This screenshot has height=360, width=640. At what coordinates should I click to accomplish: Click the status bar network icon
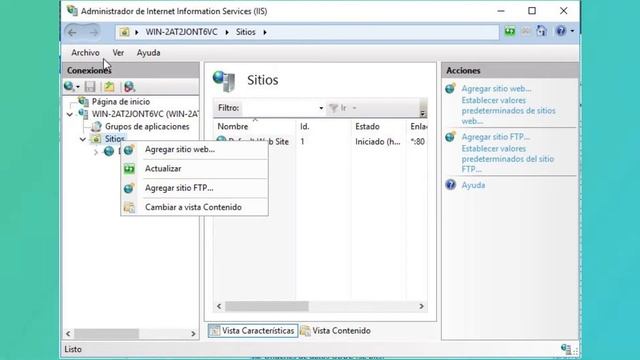(566, 349)
